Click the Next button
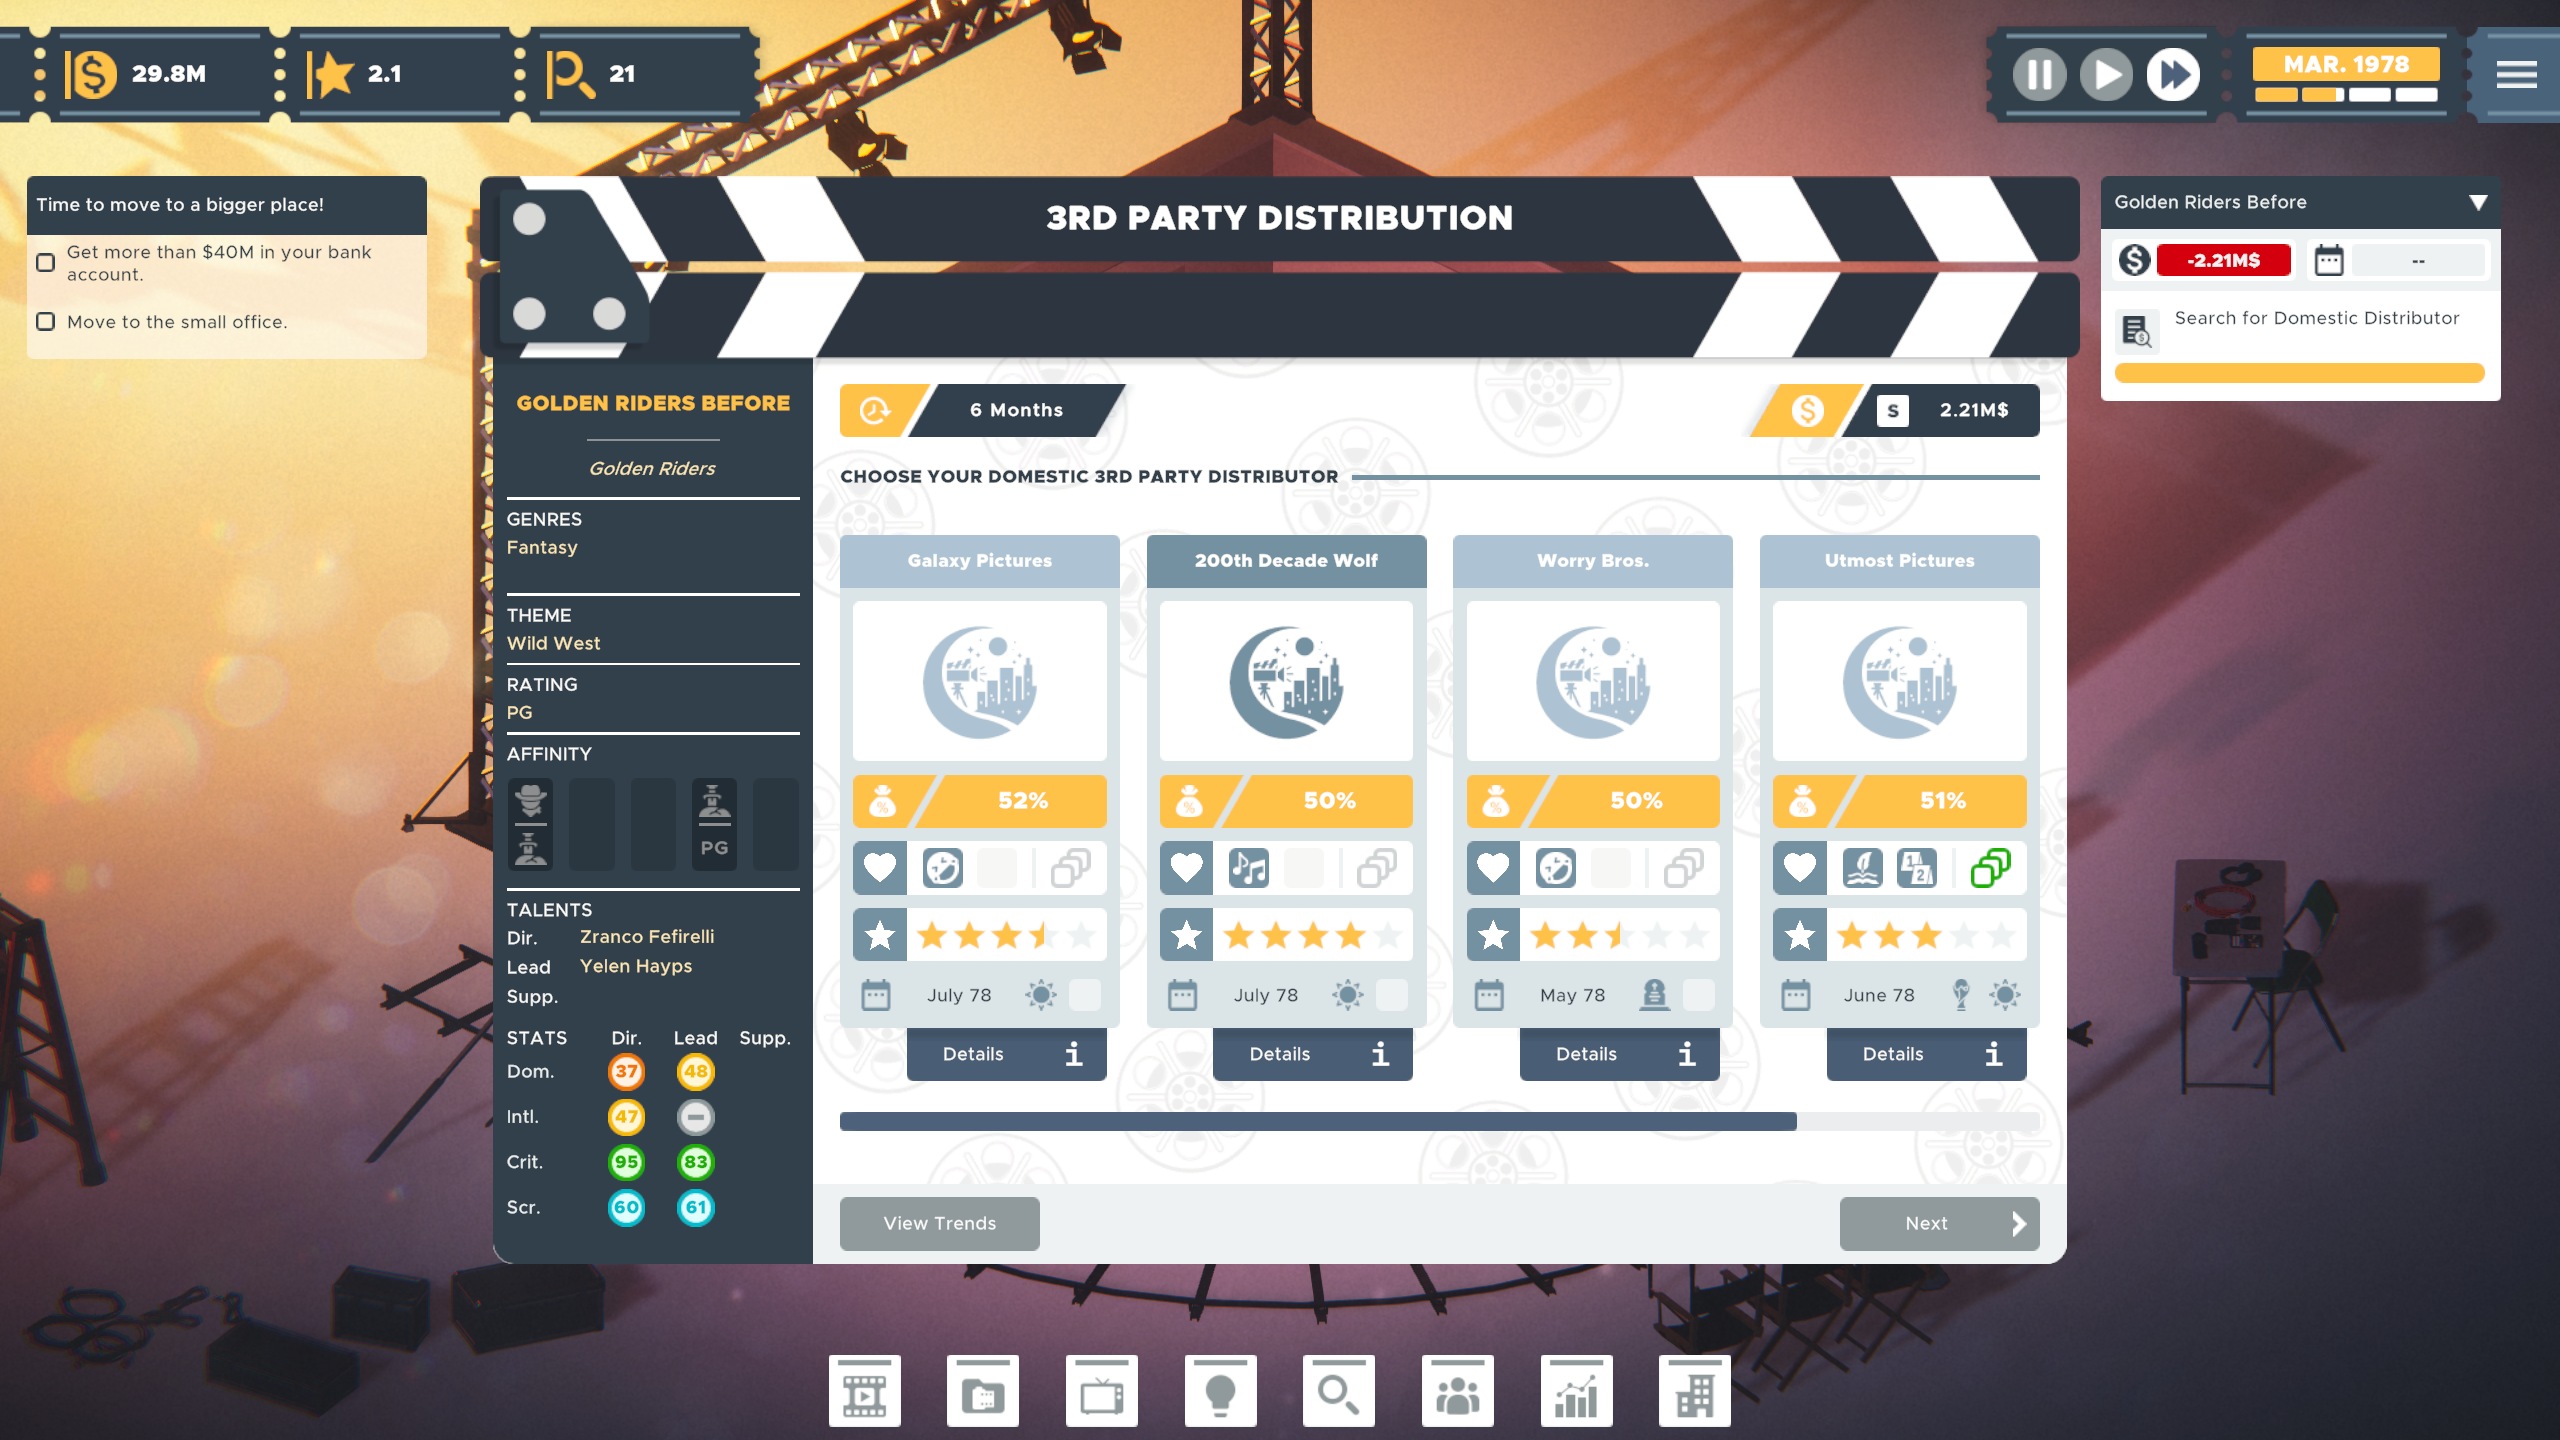2560x1440 pixels. pyautogui.click(x=1938, y=1223)
